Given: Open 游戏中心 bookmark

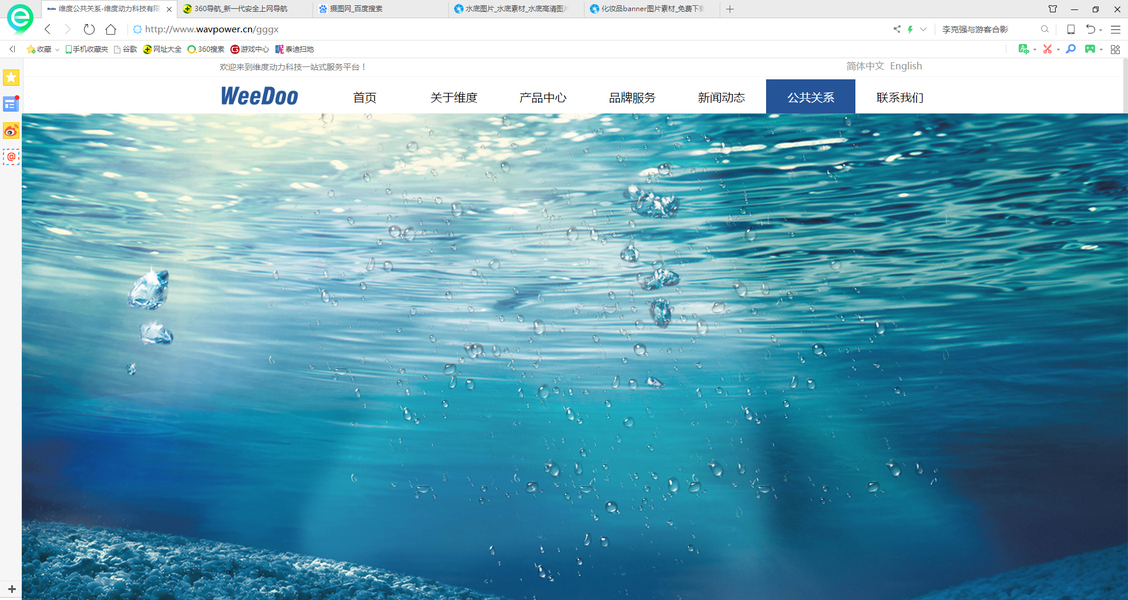Looking at the screenshot, I should 250,50.
